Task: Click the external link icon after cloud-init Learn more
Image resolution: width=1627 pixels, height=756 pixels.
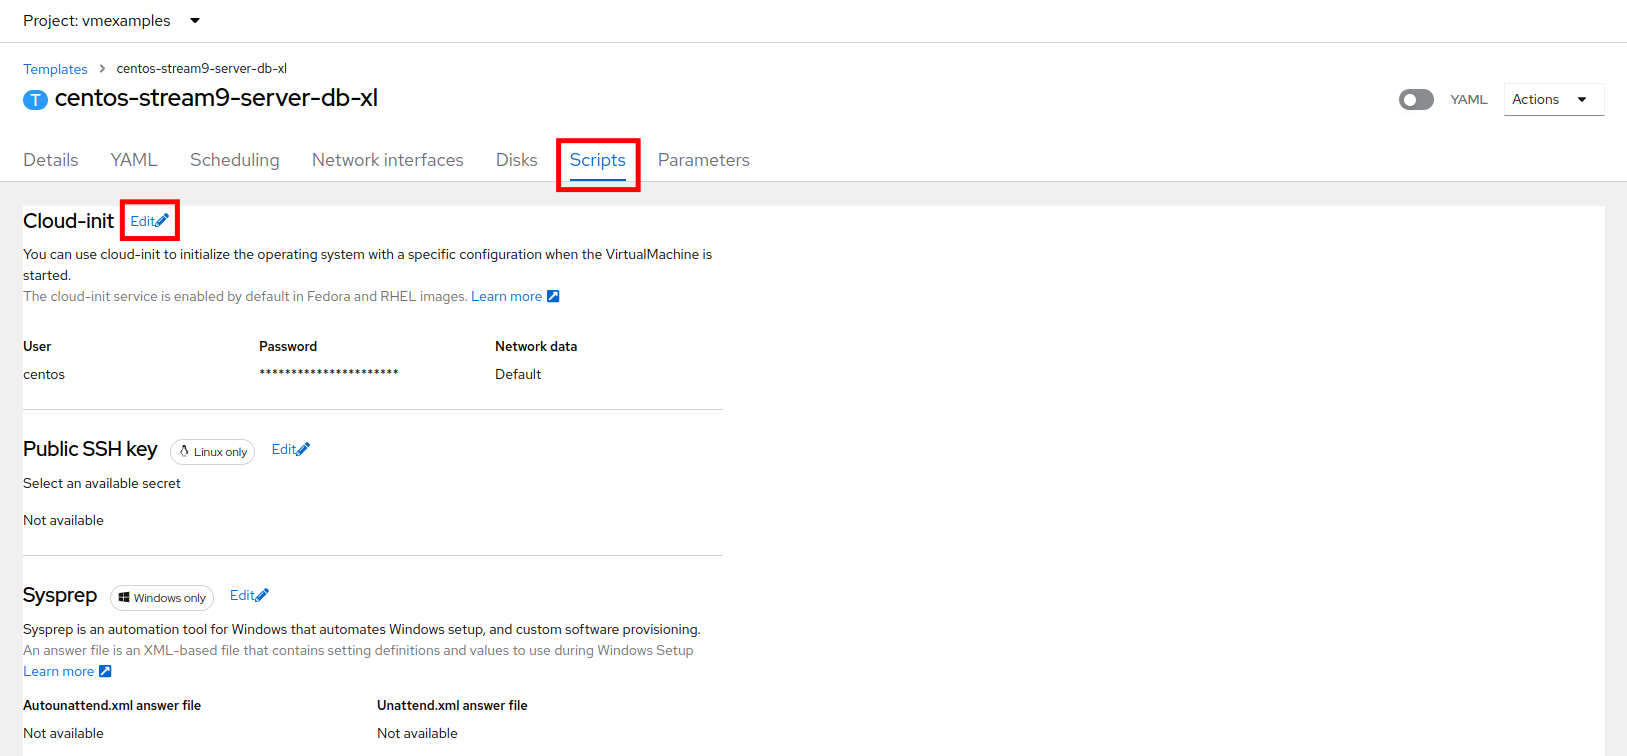Action: click(x=553, y=297)
